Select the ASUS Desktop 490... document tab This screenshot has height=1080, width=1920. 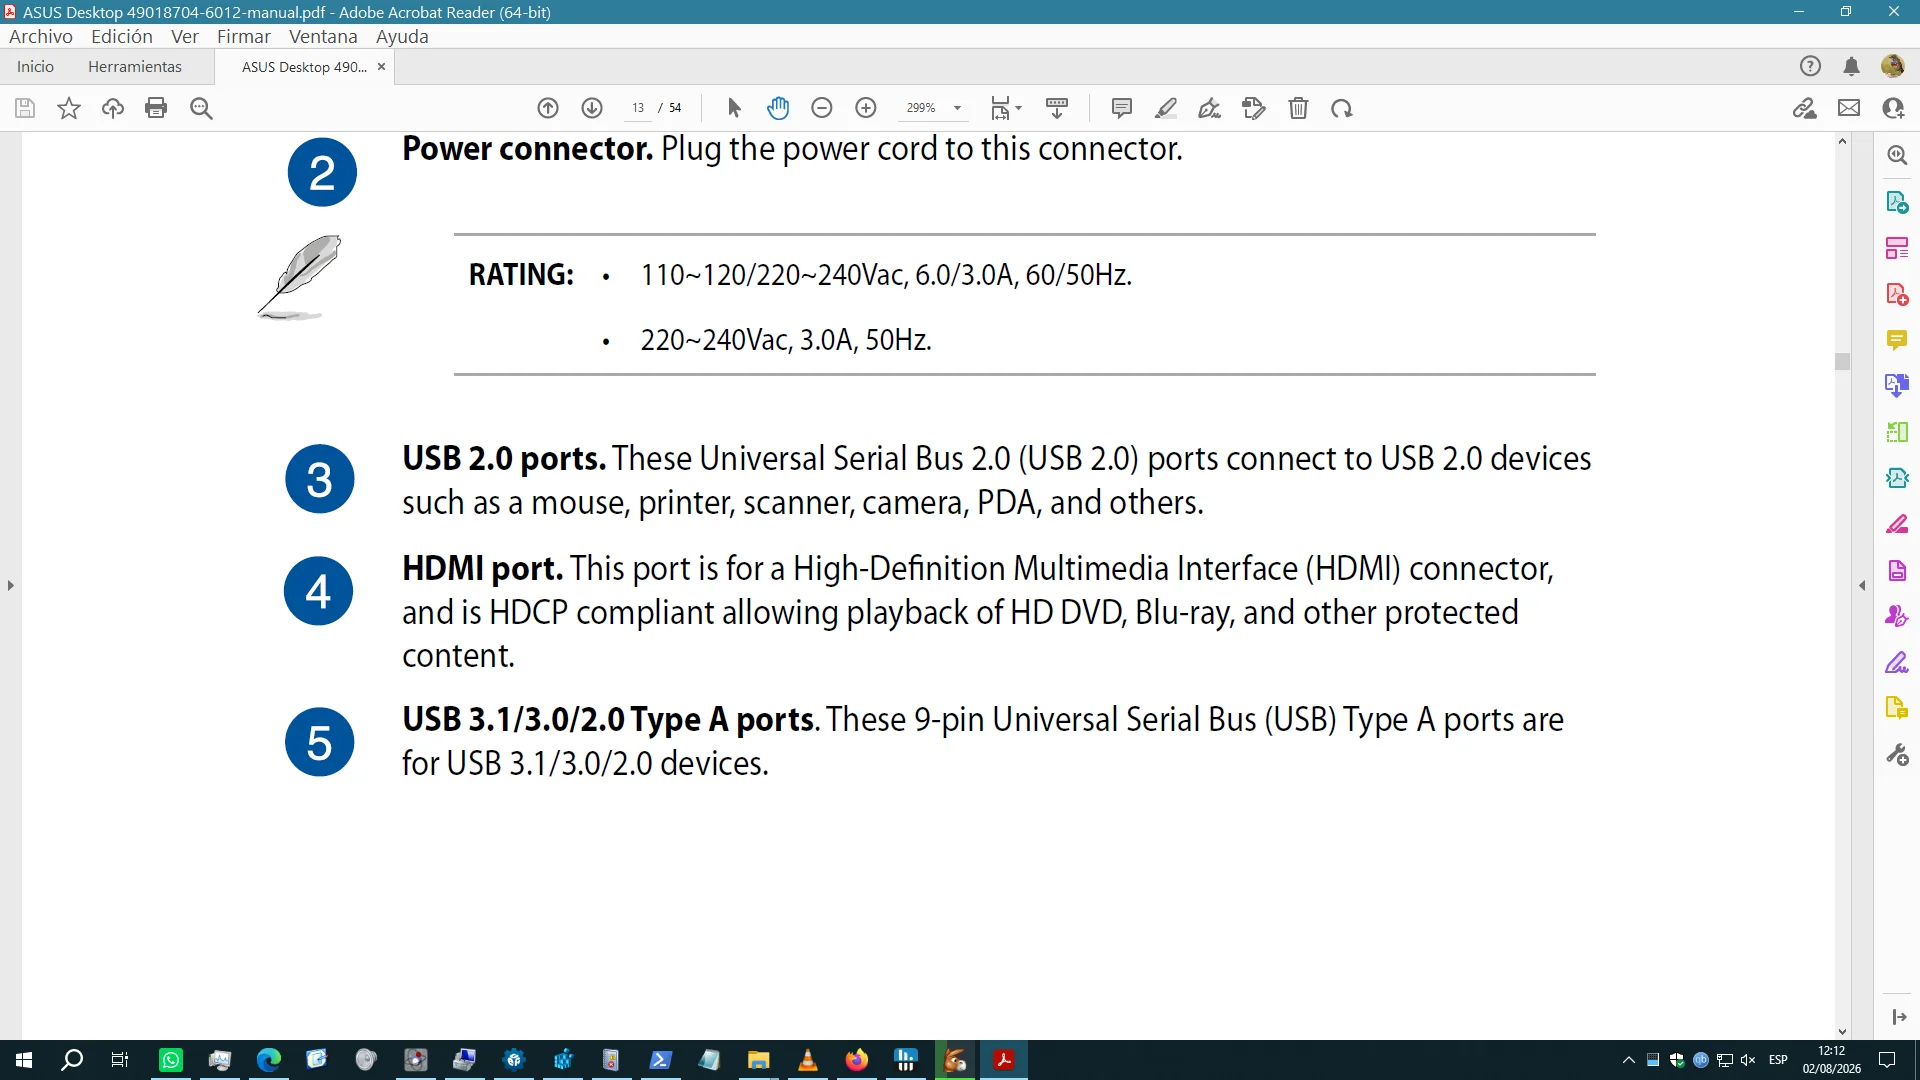(x=304, y=67)
